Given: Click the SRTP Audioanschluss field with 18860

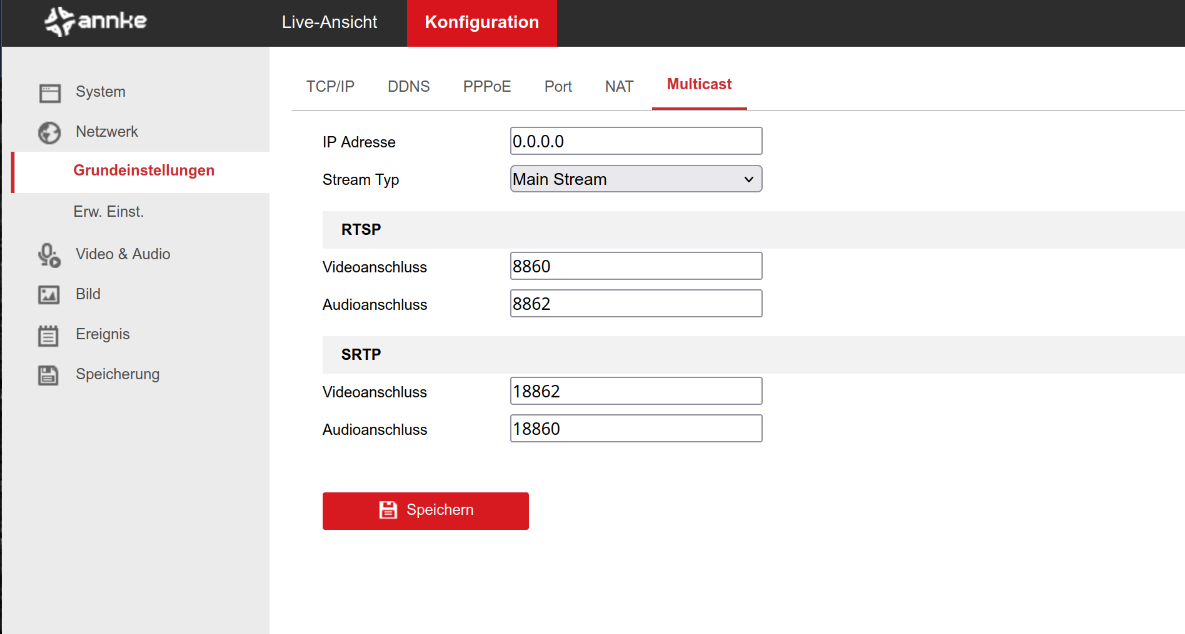Looking at the screenshot, I should tap(635, 429).
